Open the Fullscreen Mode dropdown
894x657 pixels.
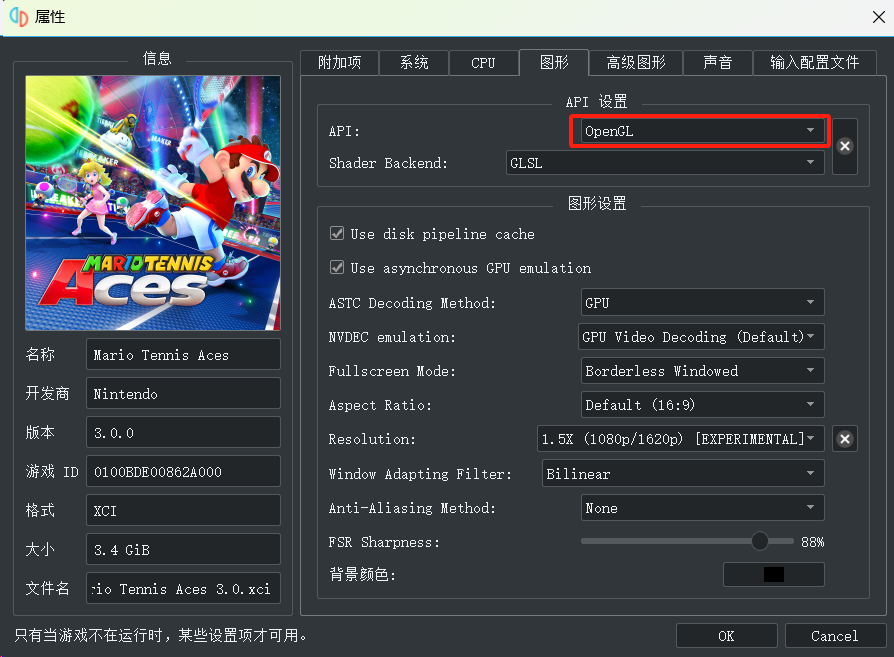[702, 371]
